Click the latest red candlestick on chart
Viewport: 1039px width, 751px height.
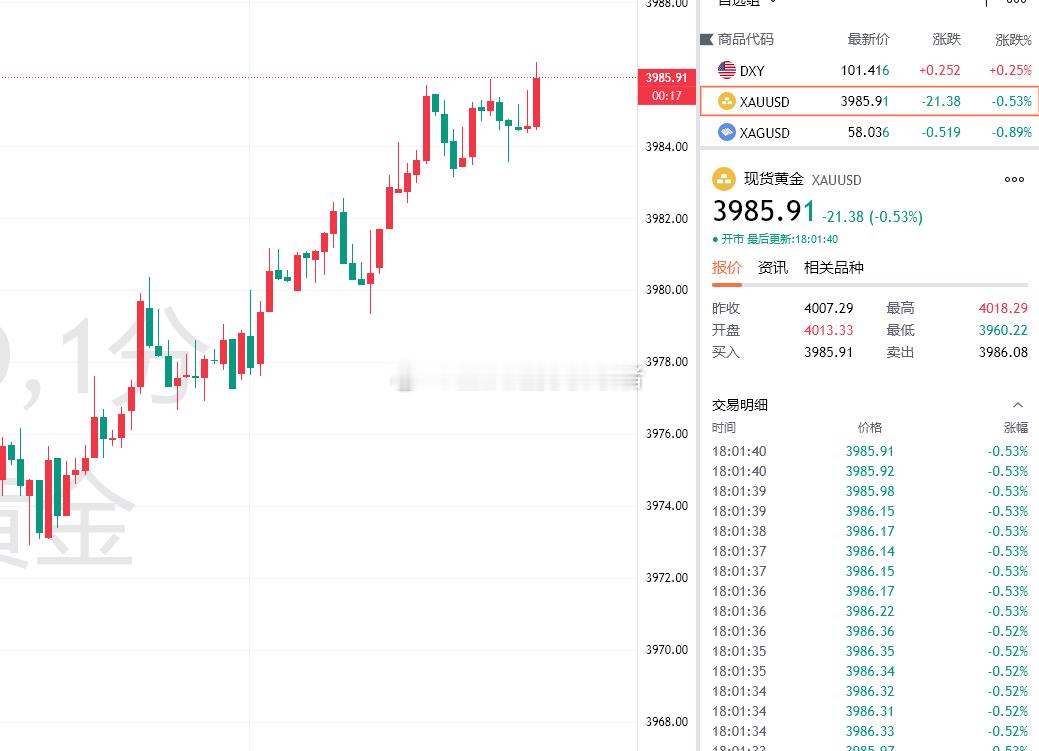point(536,101)
